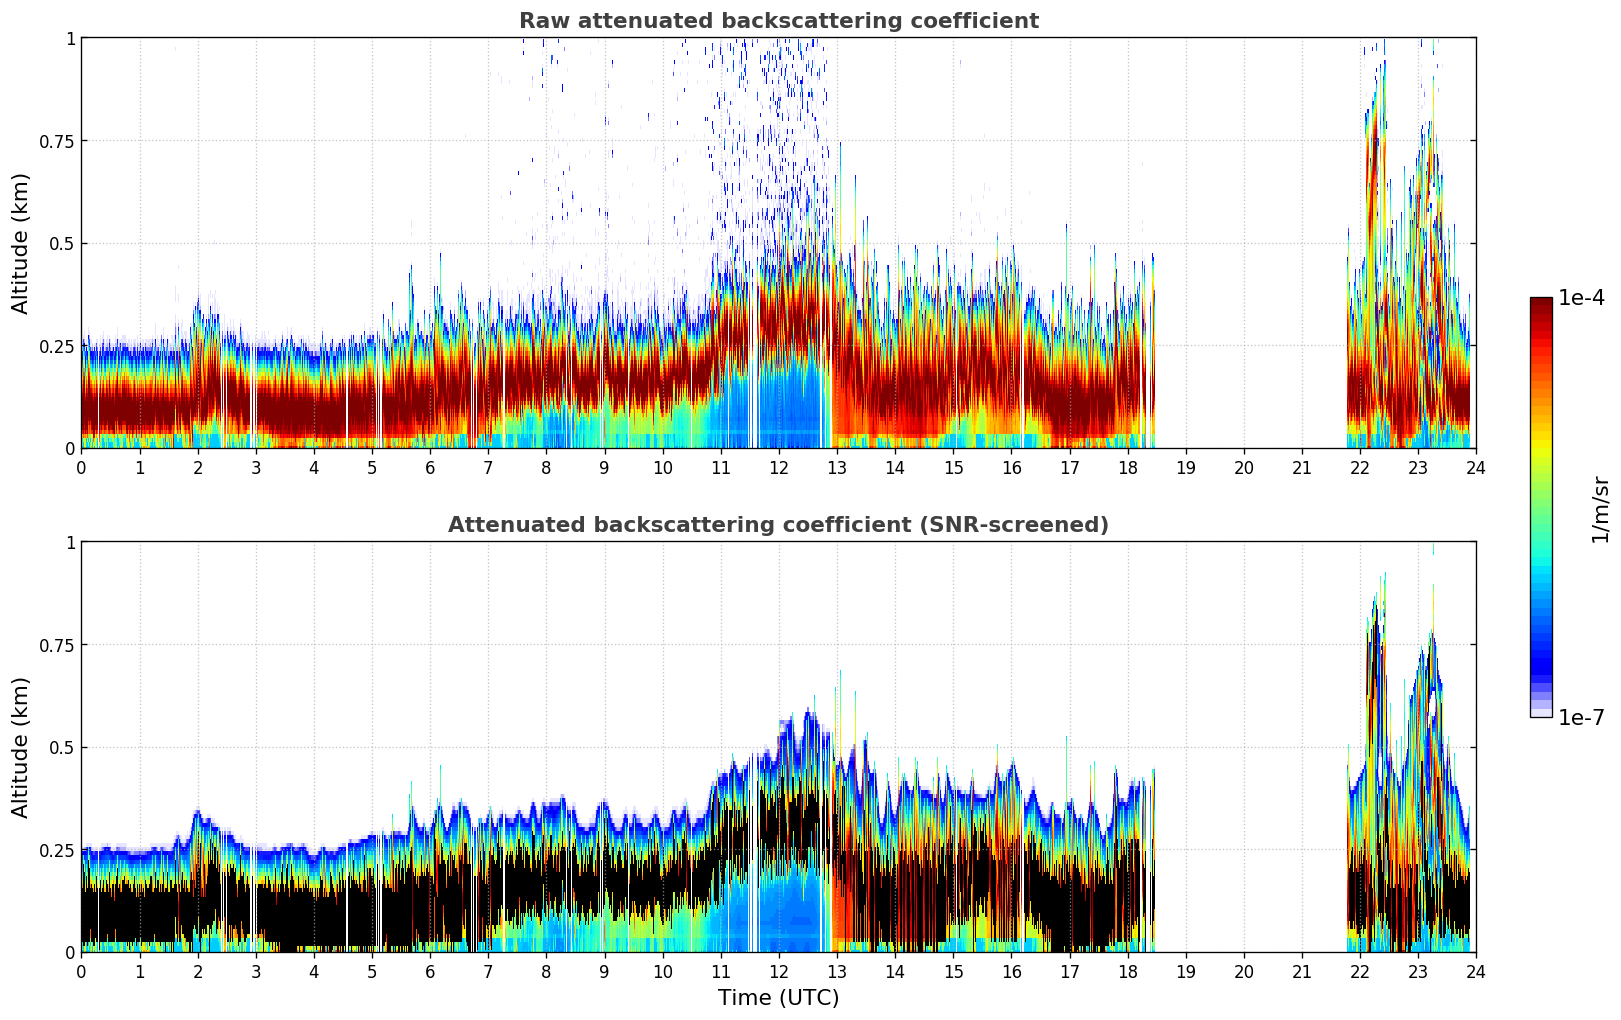Click the "Attenuated backscattering coefficient (SNR-screened)" title
1621x1020 pixels.
778,525
